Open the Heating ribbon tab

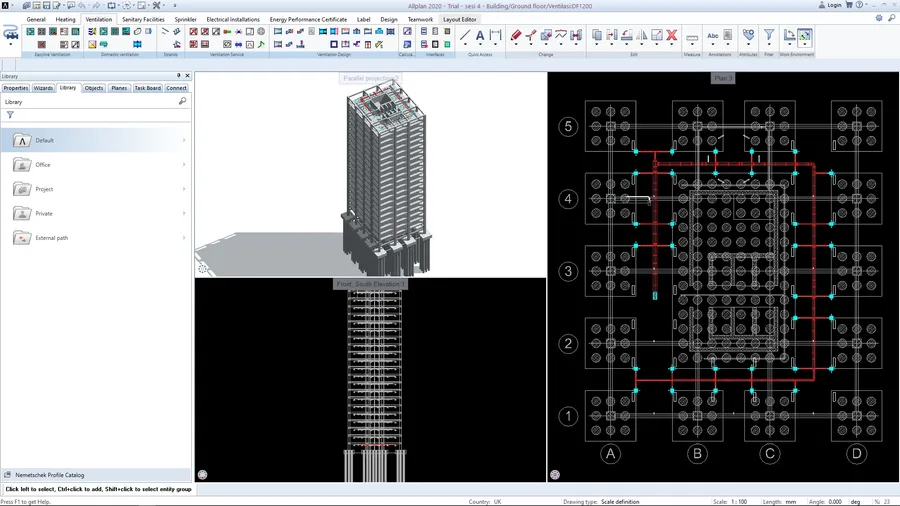coord(65,19)
